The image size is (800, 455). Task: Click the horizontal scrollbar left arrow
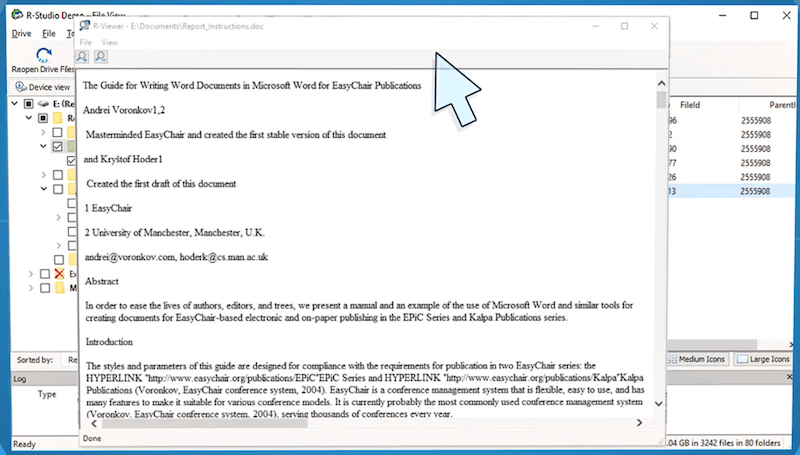[86, 423]
